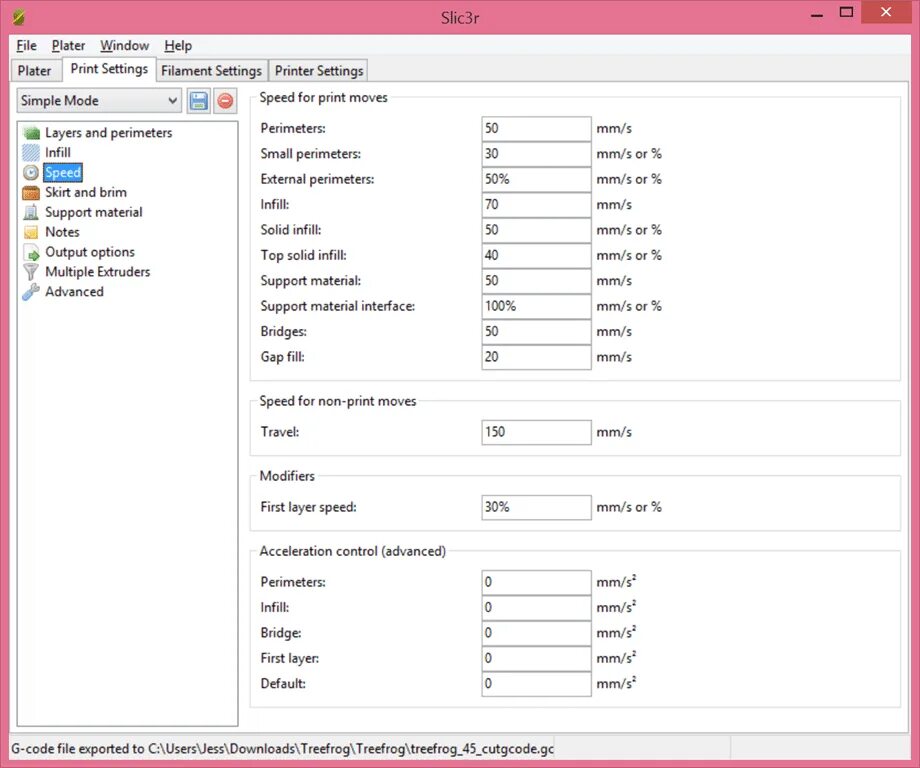
Task: Click the Acceleration control (advanced) heading
Action: (x=353, y=551)
